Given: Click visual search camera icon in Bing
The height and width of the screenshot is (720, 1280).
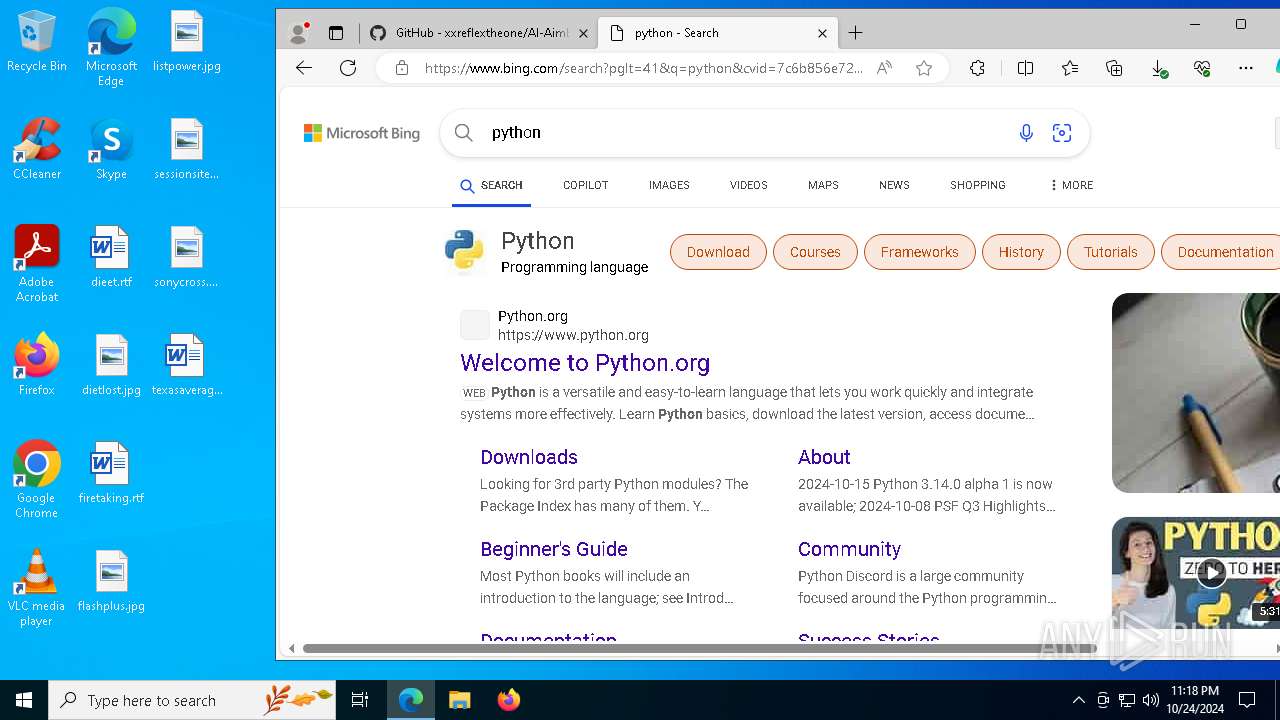Looking at the screenshot, I should [x=1062, y=133].
